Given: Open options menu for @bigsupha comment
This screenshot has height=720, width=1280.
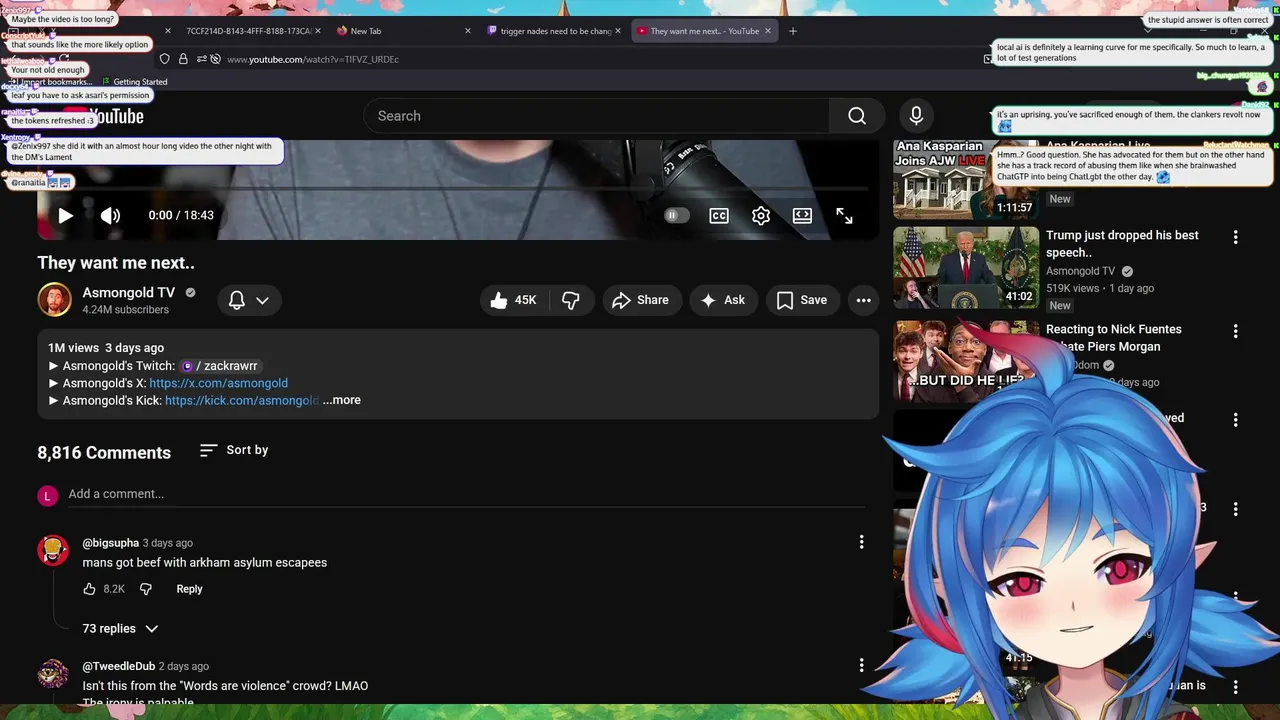Looking at the screenshot, I should coord(861,542).
